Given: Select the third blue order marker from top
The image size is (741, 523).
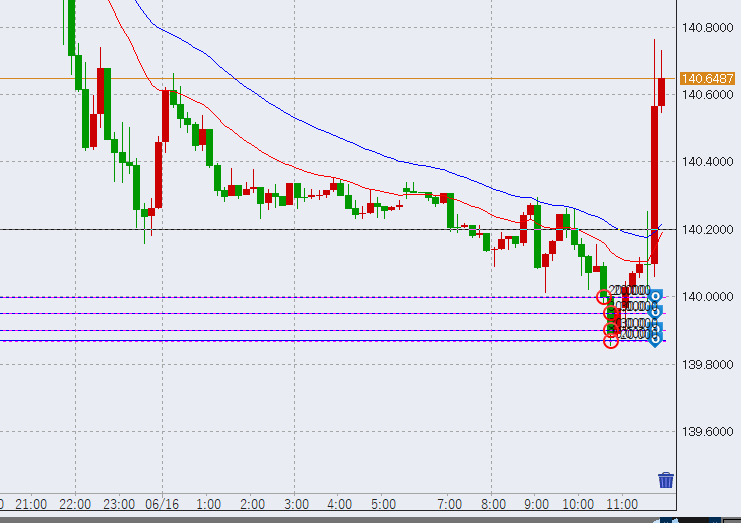Looking at the screenshot, I should coord(655,328).
